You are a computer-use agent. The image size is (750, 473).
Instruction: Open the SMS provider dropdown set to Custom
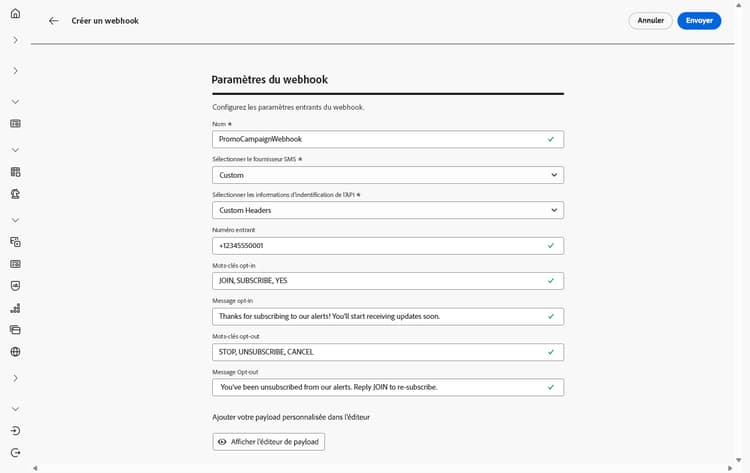(387, 175)
